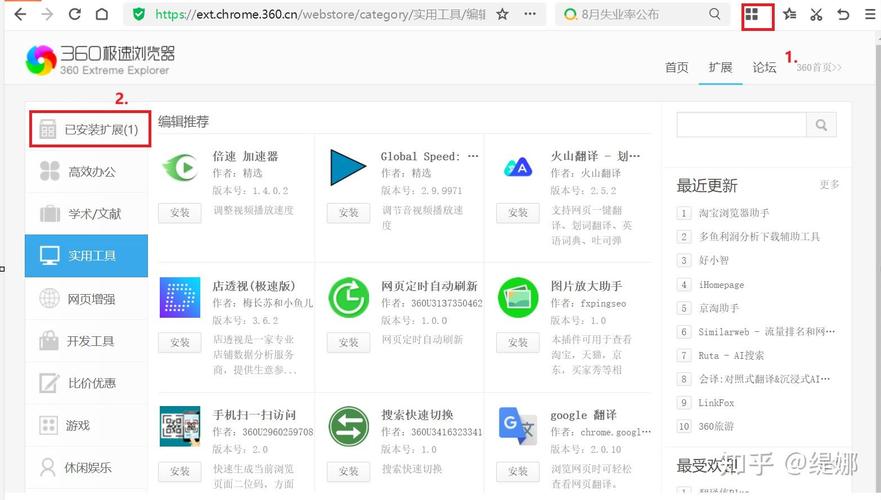Viewport: 881px width, 500px height.
Task: Click the 图片放大助手 green picture icon
Action: [517, 297]
